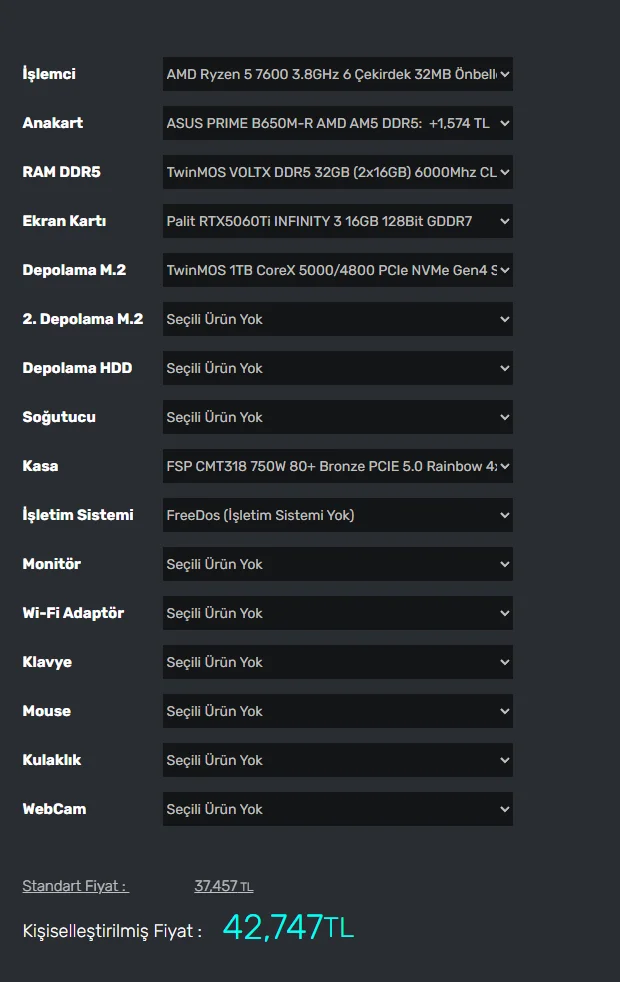Open the Soğutucu cooler dropdown
620x982 pixels.
[x=338, y=417]
